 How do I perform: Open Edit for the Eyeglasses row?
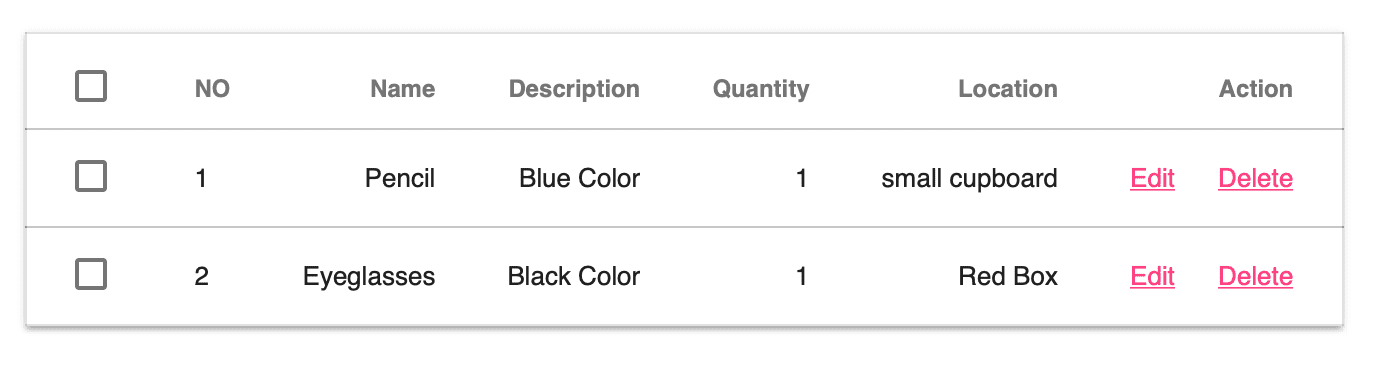pyautogui.click(x=1152, y=276)
